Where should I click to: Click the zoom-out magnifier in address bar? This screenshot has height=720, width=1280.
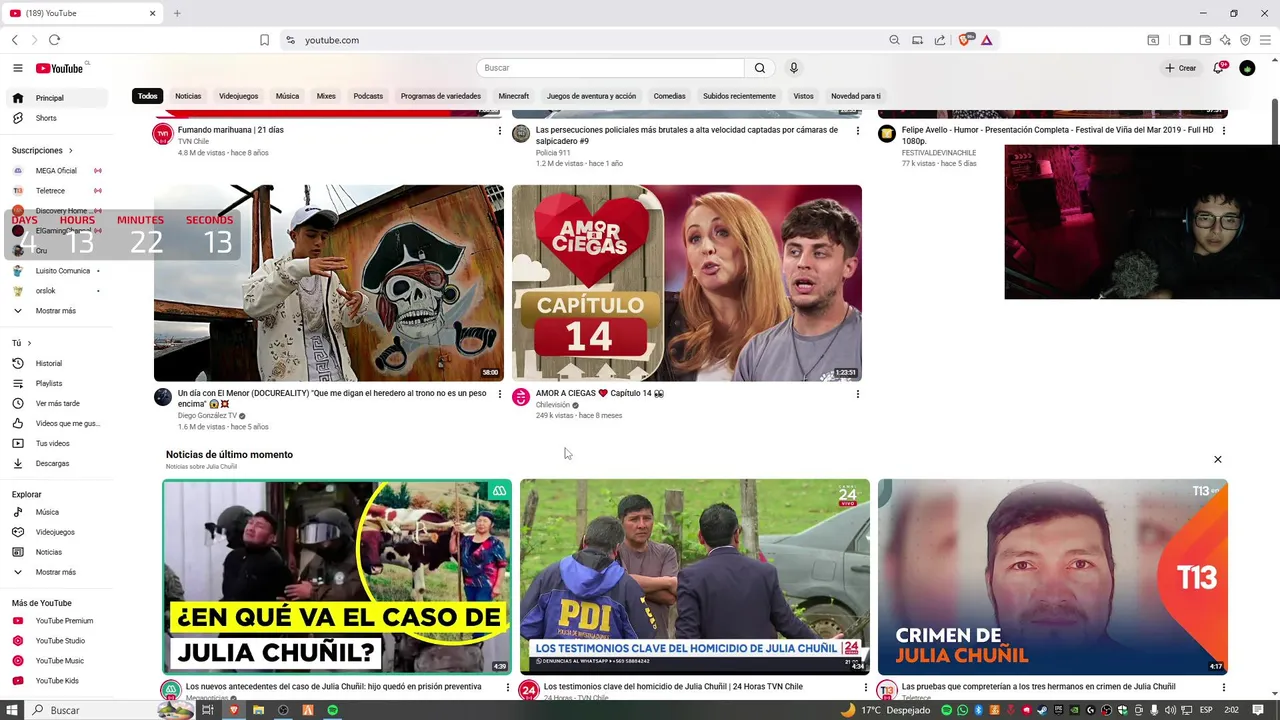[894, 40]
